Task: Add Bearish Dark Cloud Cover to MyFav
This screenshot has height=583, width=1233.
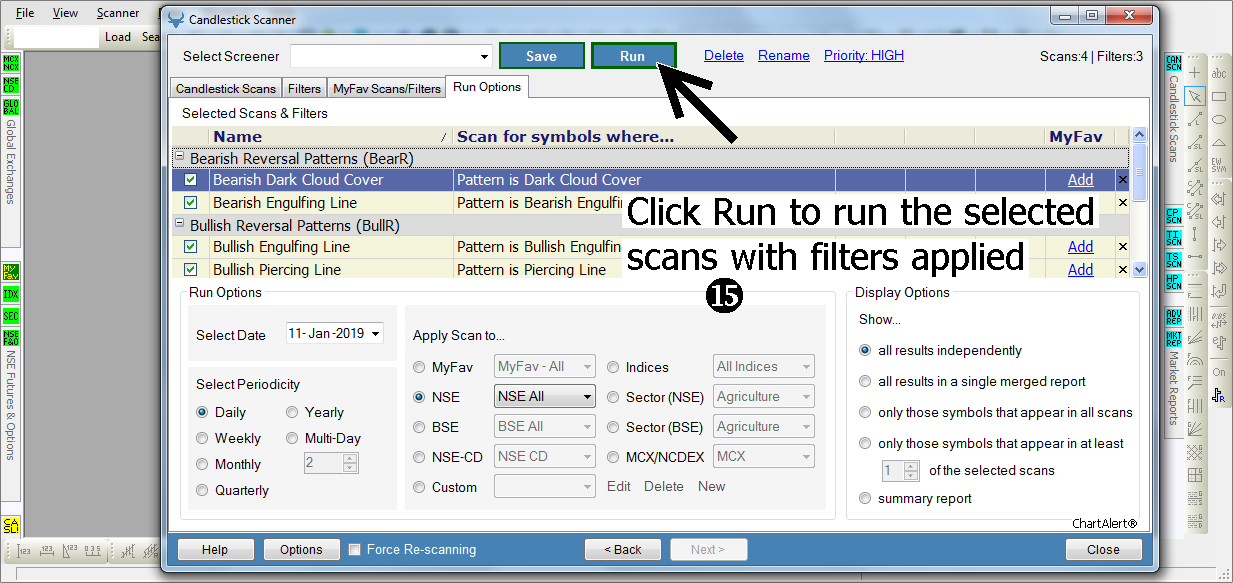Action: pos(1081,180)
